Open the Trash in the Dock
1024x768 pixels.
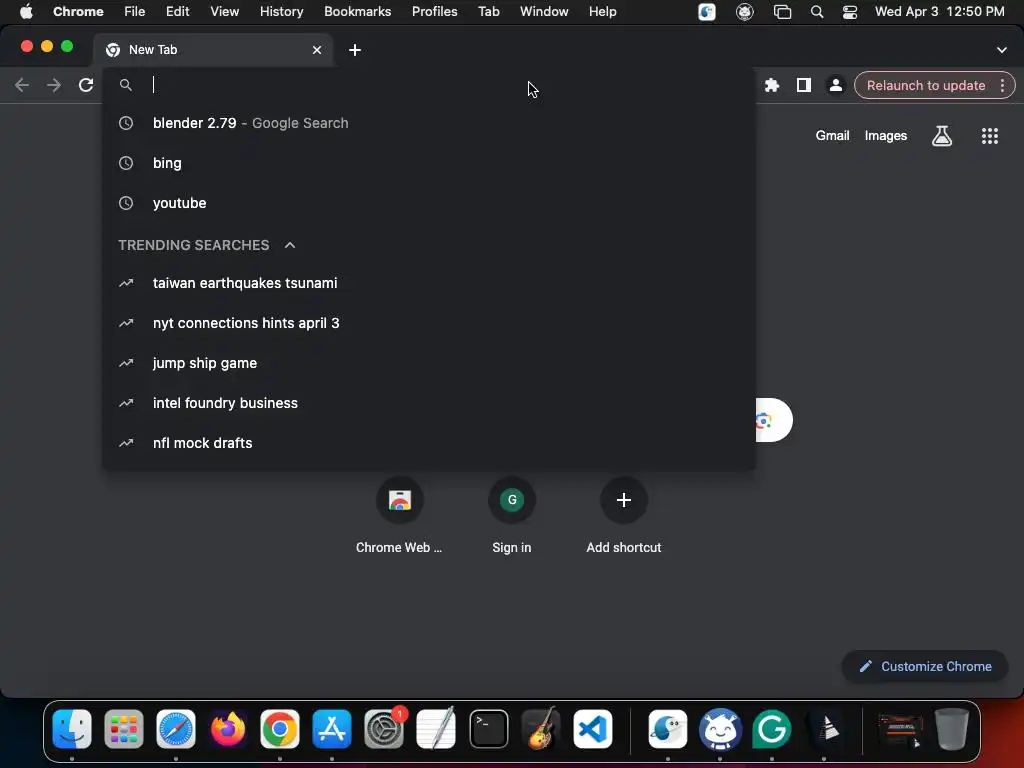(952, 729)
